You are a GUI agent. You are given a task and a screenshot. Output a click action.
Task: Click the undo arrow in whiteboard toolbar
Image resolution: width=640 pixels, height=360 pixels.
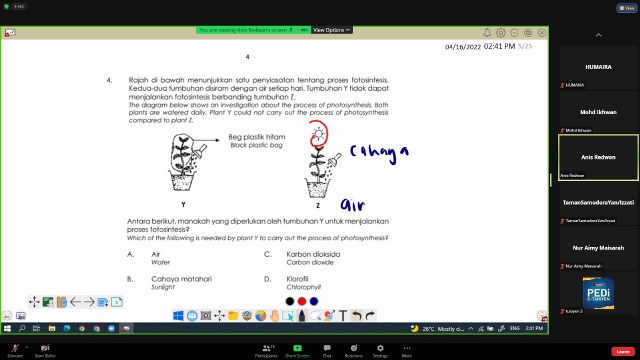point(357,316)
